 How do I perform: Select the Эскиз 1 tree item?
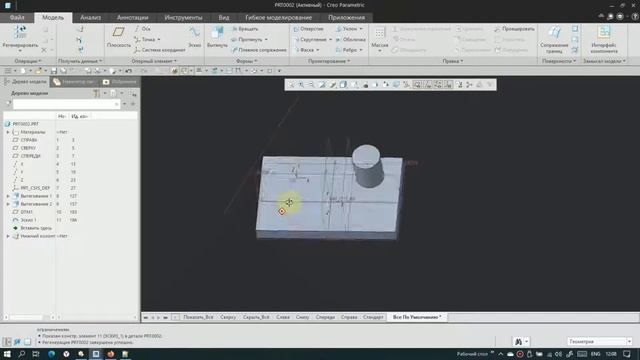[x=28, y=220]
